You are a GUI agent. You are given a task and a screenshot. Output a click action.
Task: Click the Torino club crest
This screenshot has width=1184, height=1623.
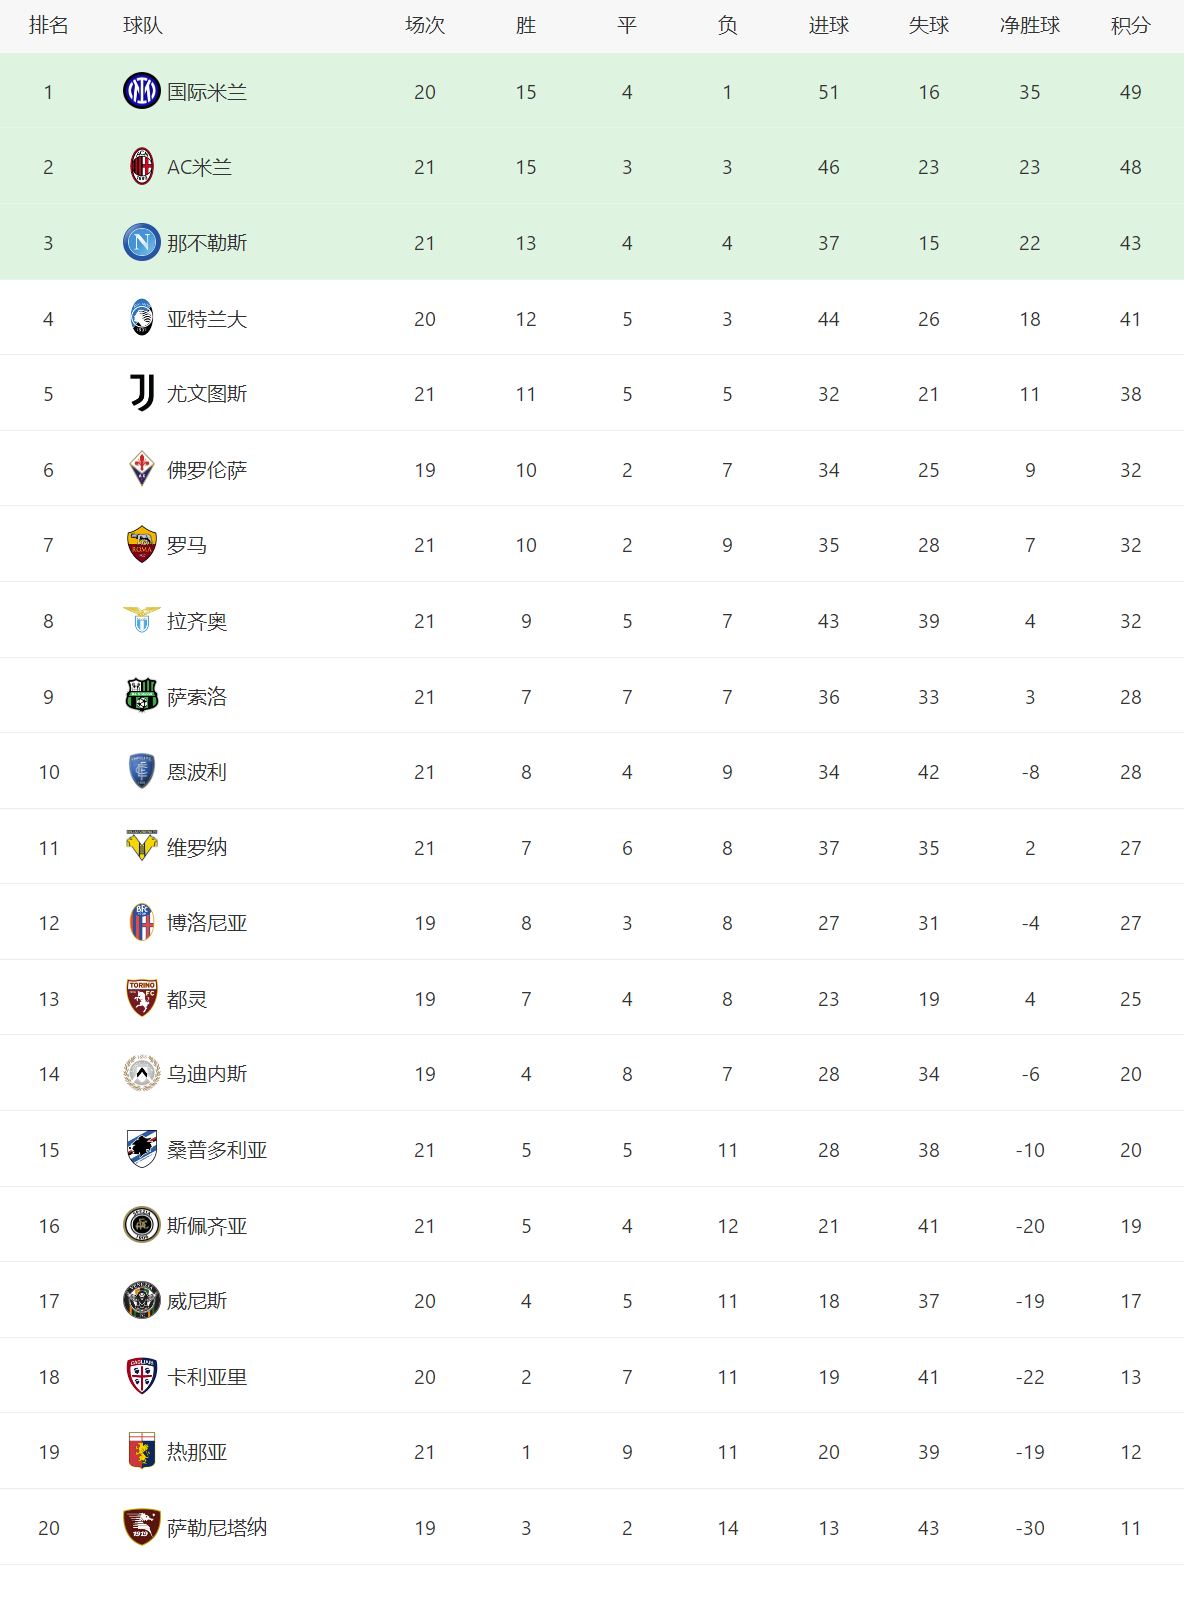(x=142, y=998)
